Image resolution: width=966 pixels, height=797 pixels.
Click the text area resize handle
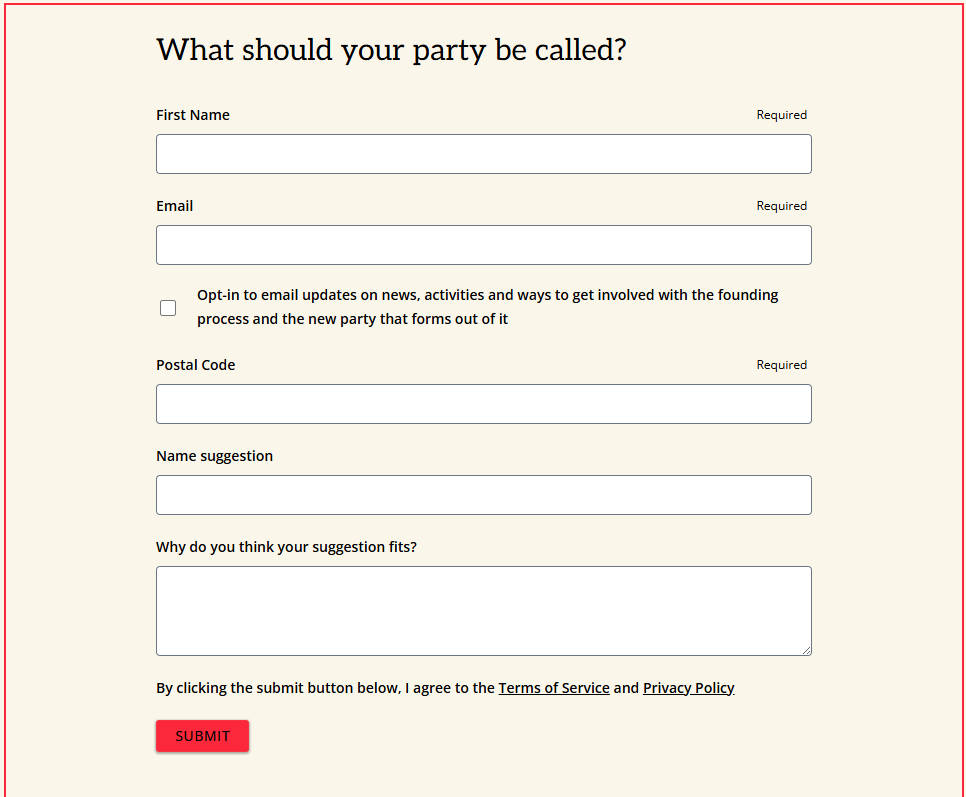point(806,650)
